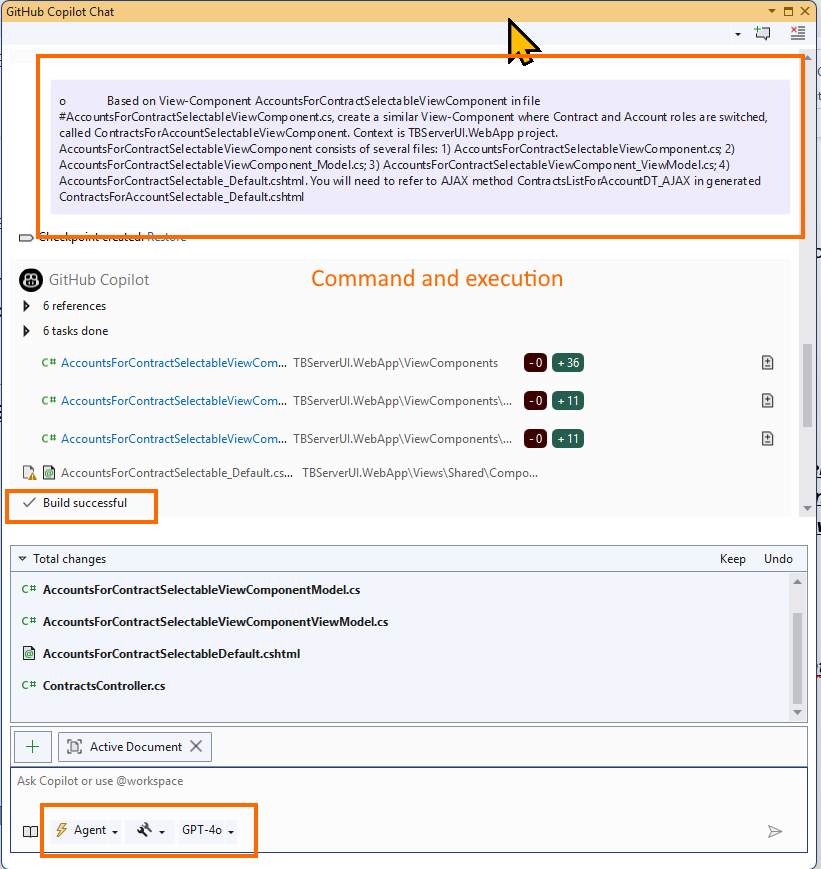Keep all total changes
This screenshot has width=821, height=869.
[732, 559]
